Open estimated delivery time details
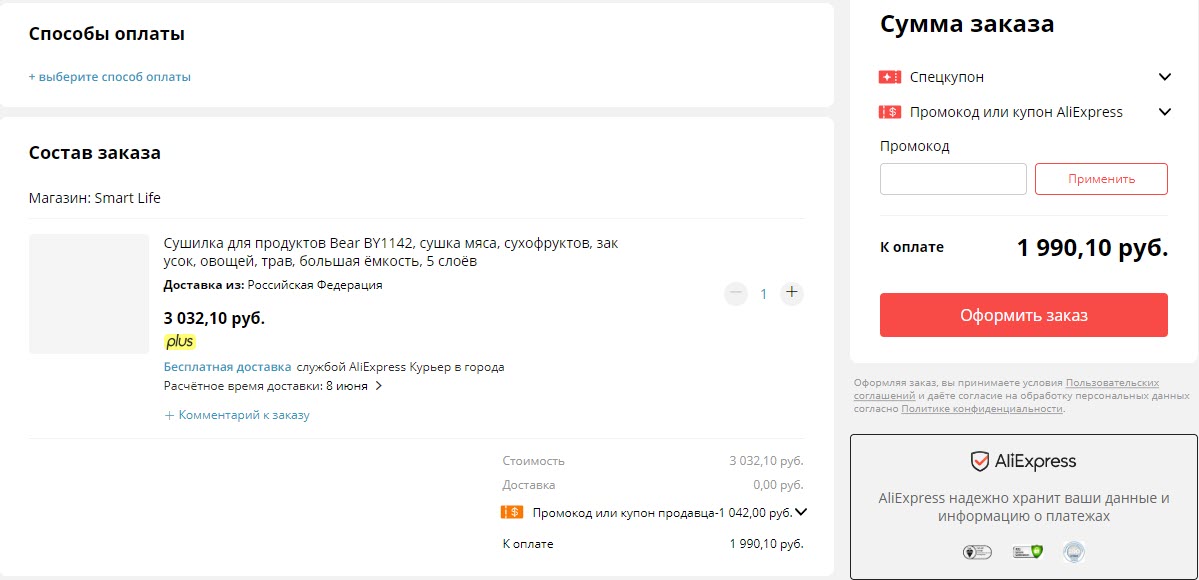 (378, 386)
